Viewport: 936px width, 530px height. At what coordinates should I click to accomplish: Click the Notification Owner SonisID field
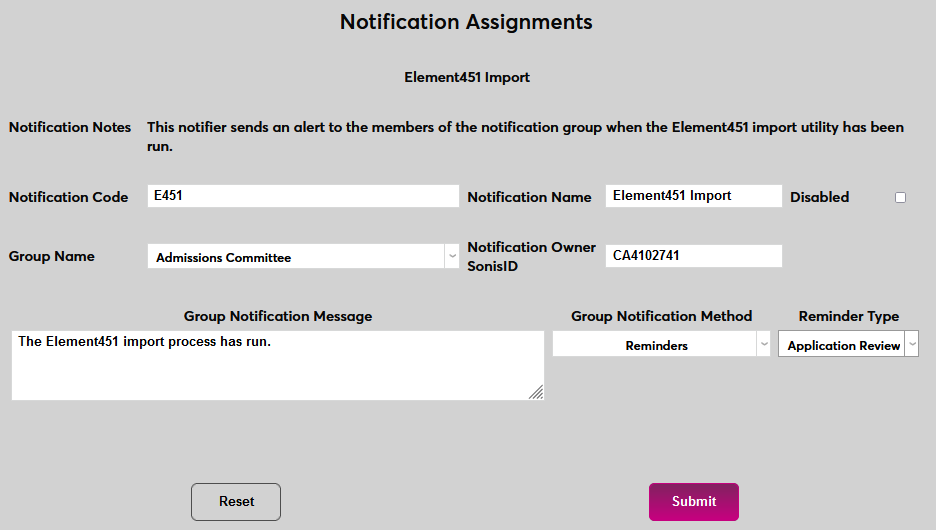[693, 256]
